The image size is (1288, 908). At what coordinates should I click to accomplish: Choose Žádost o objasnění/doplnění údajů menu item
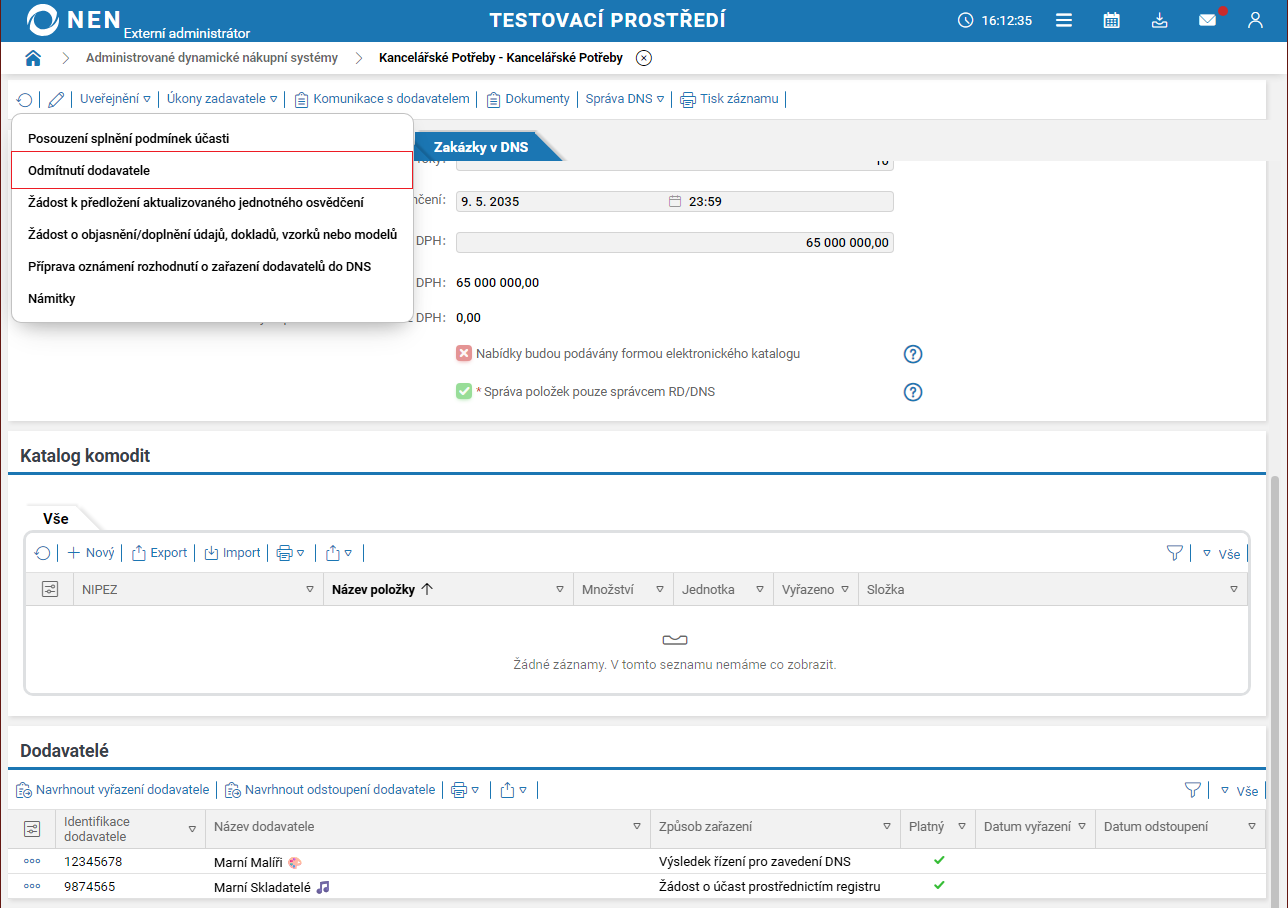tap(212, 235)
